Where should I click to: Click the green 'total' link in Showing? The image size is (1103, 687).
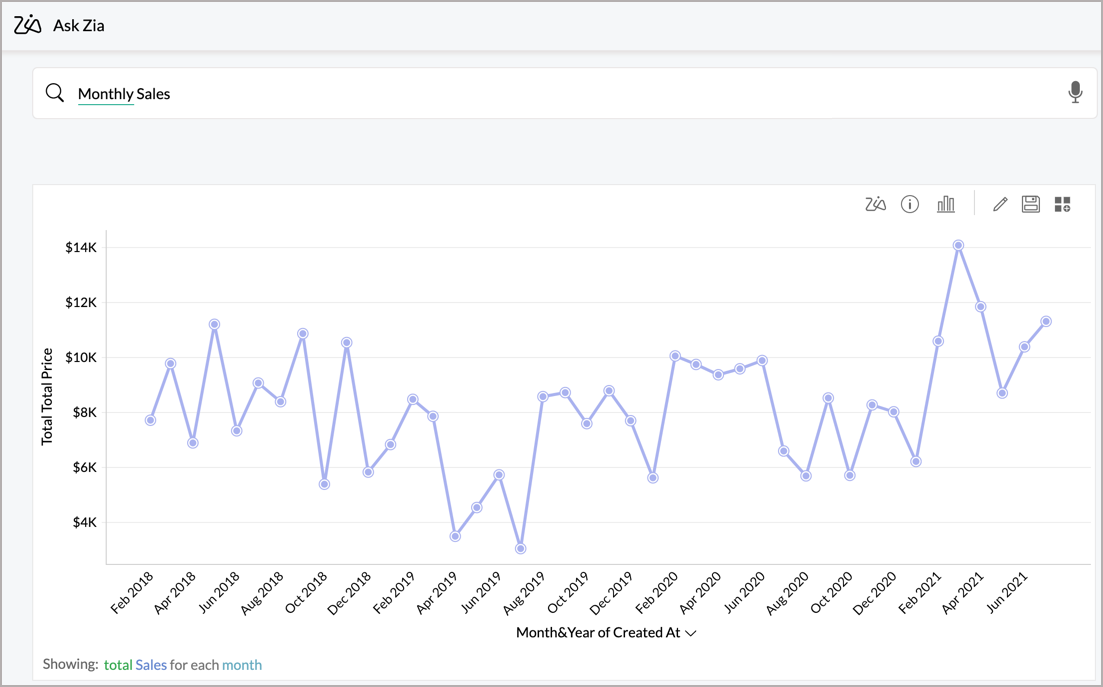point(118,664)
